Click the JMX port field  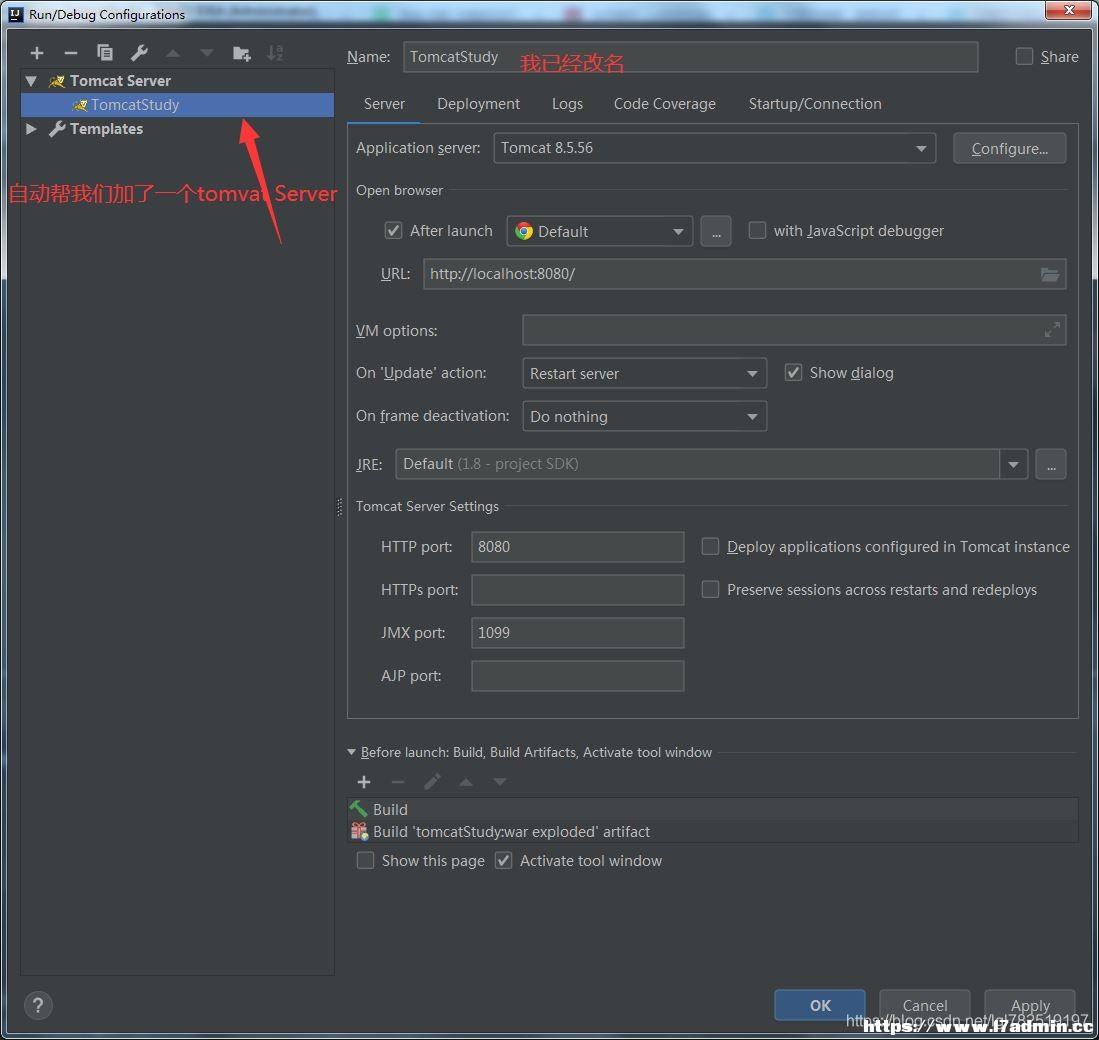578,633
